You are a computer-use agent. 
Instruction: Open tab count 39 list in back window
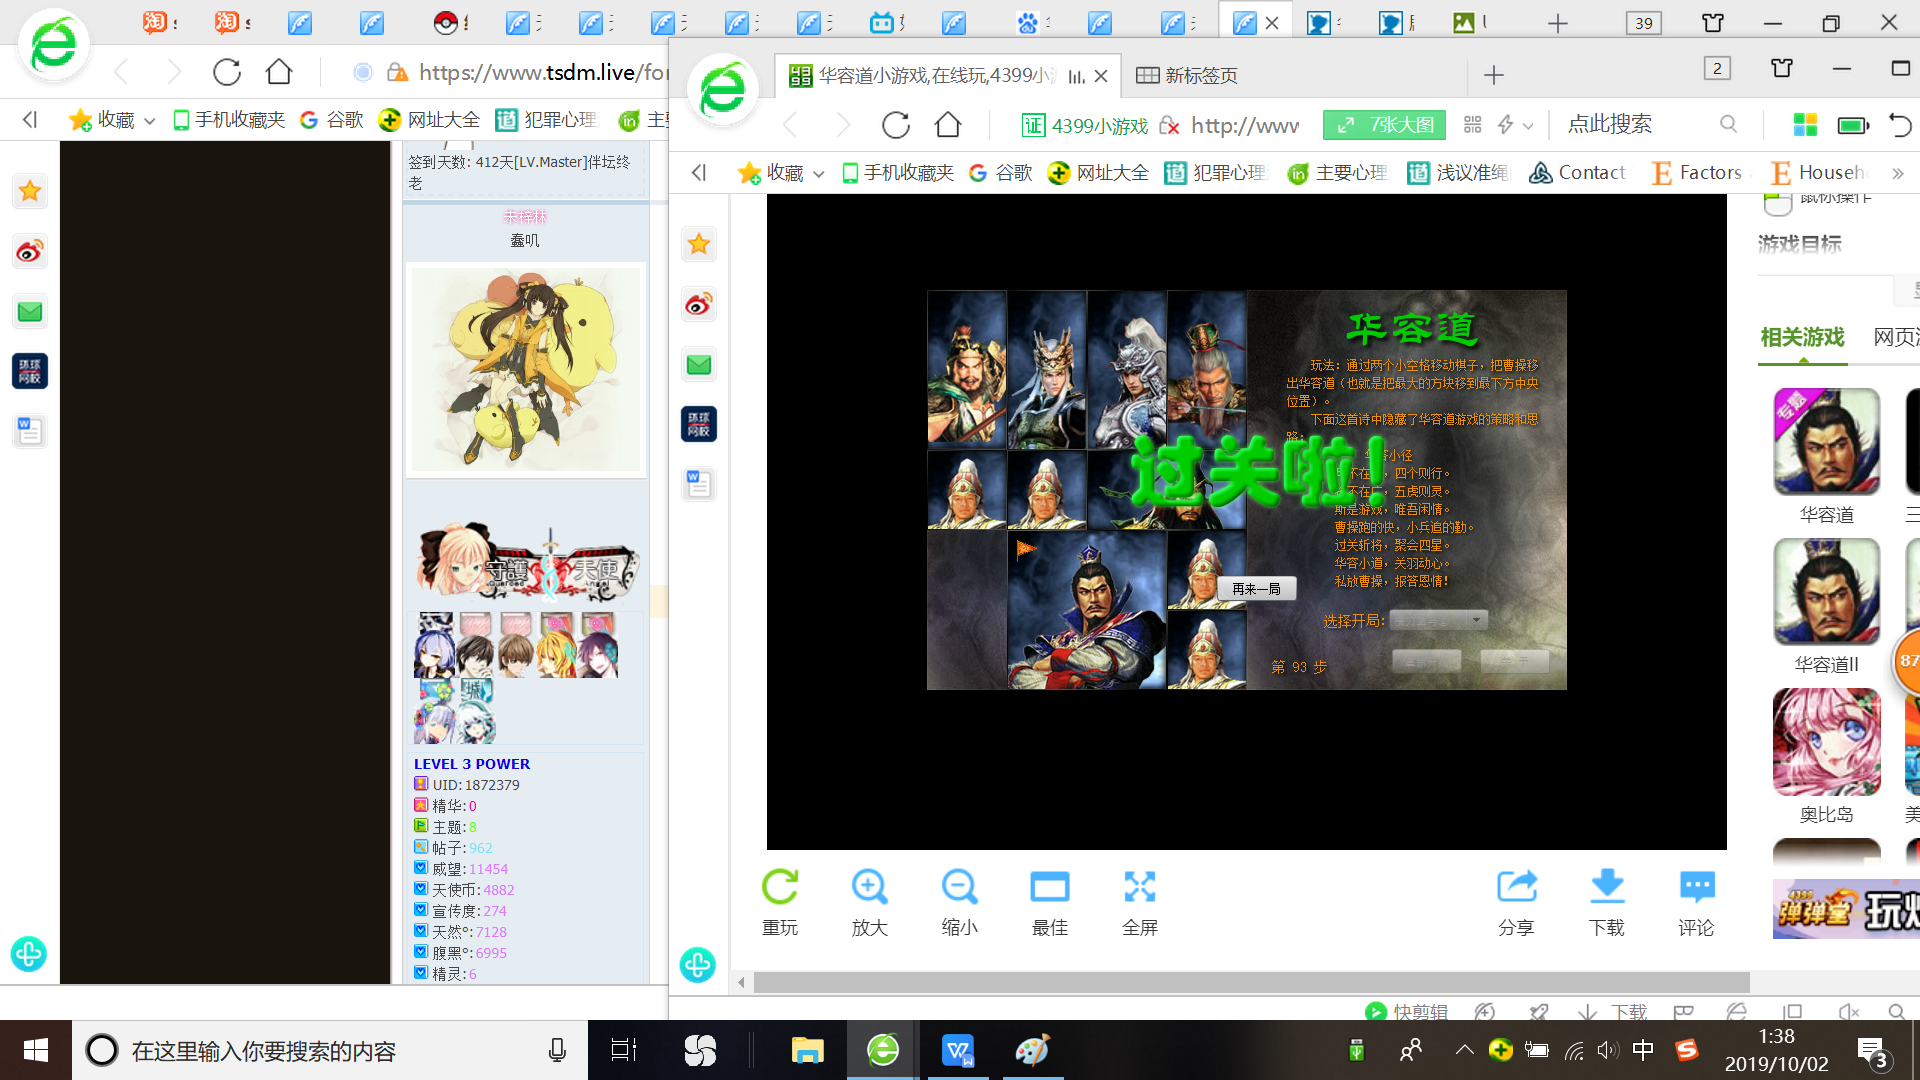[1644, 22]
